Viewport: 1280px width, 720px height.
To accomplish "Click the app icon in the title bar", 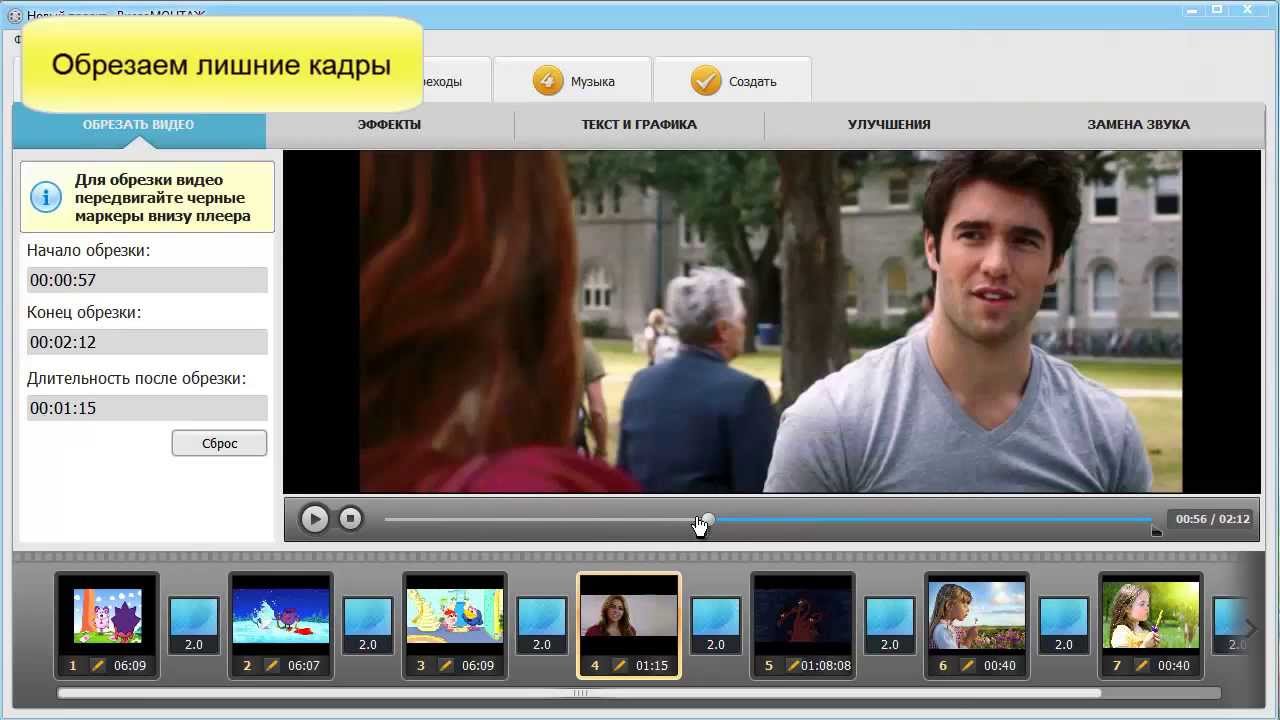I will [x=14, y=15].
